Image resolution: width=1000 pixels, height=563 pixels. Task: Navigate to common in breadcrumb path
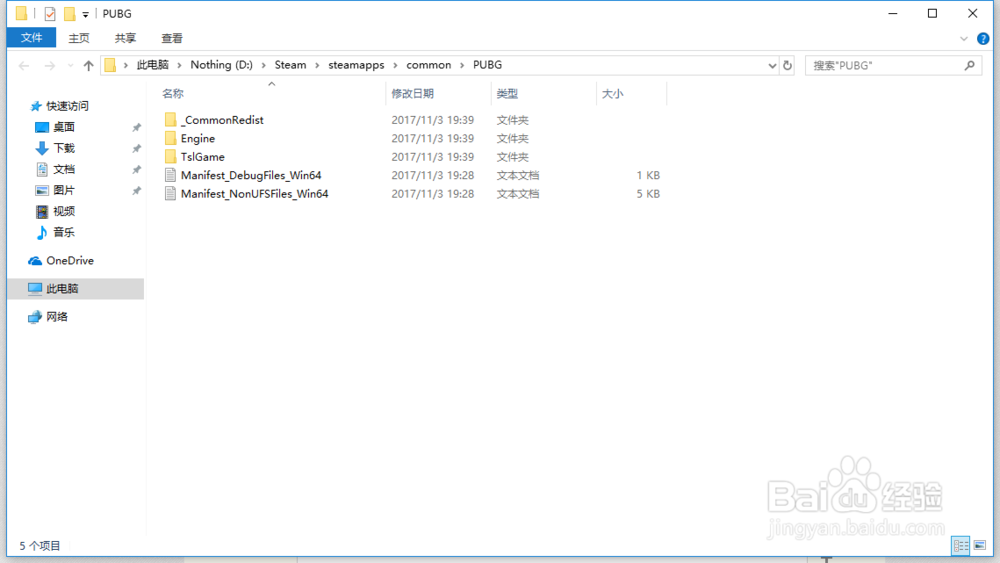tap(429, 65)
